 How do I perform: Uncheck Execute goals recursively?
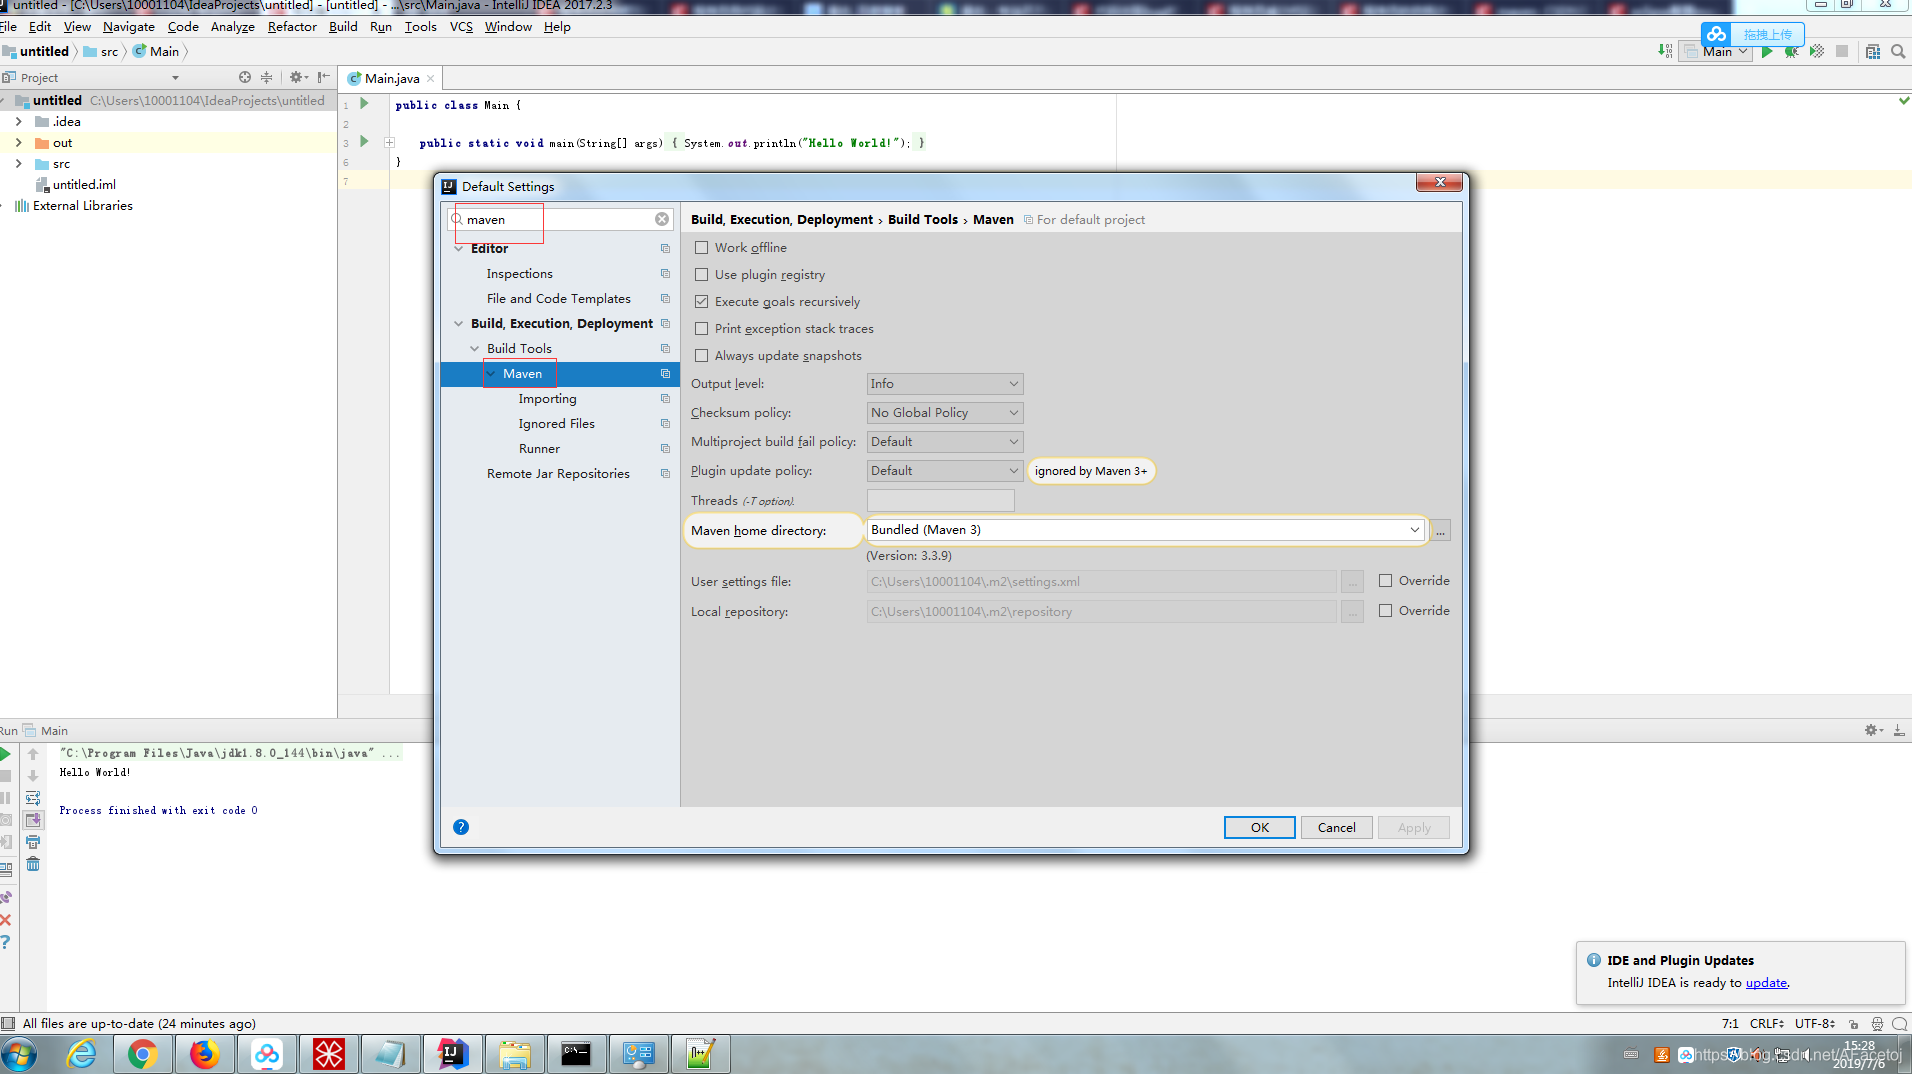click(701, 302)
